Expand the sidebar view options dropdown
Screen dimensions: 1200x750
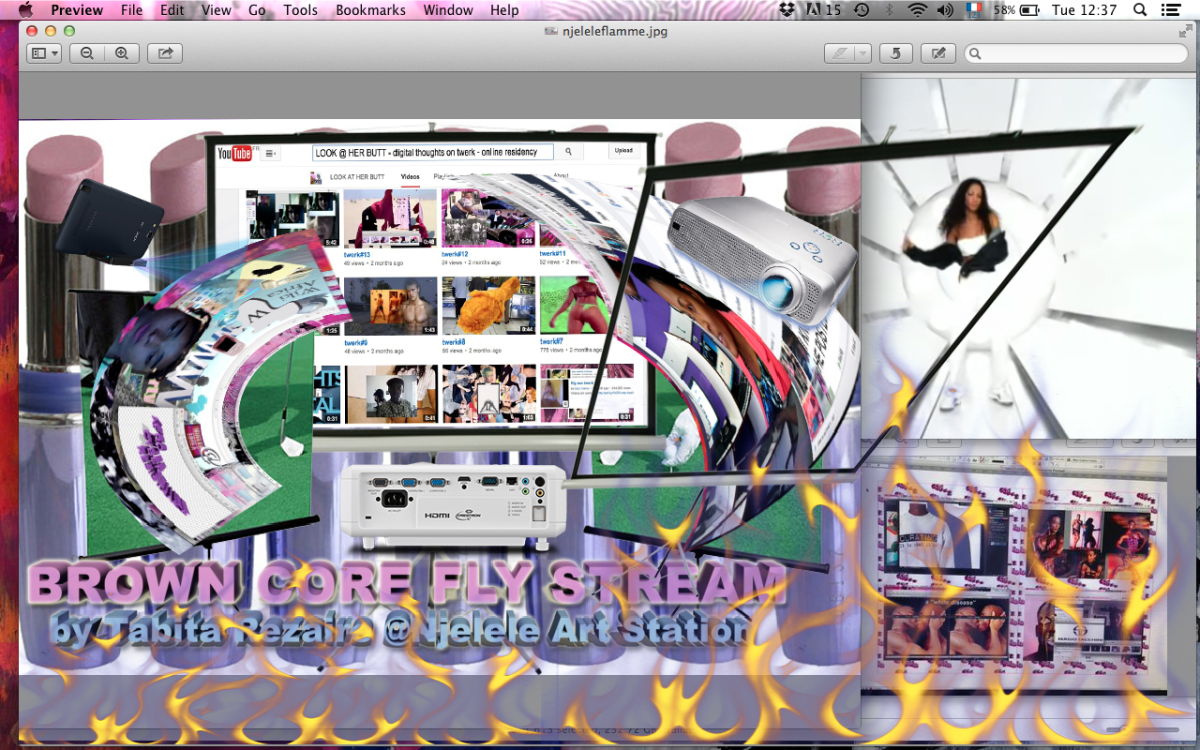coord(45,53)
